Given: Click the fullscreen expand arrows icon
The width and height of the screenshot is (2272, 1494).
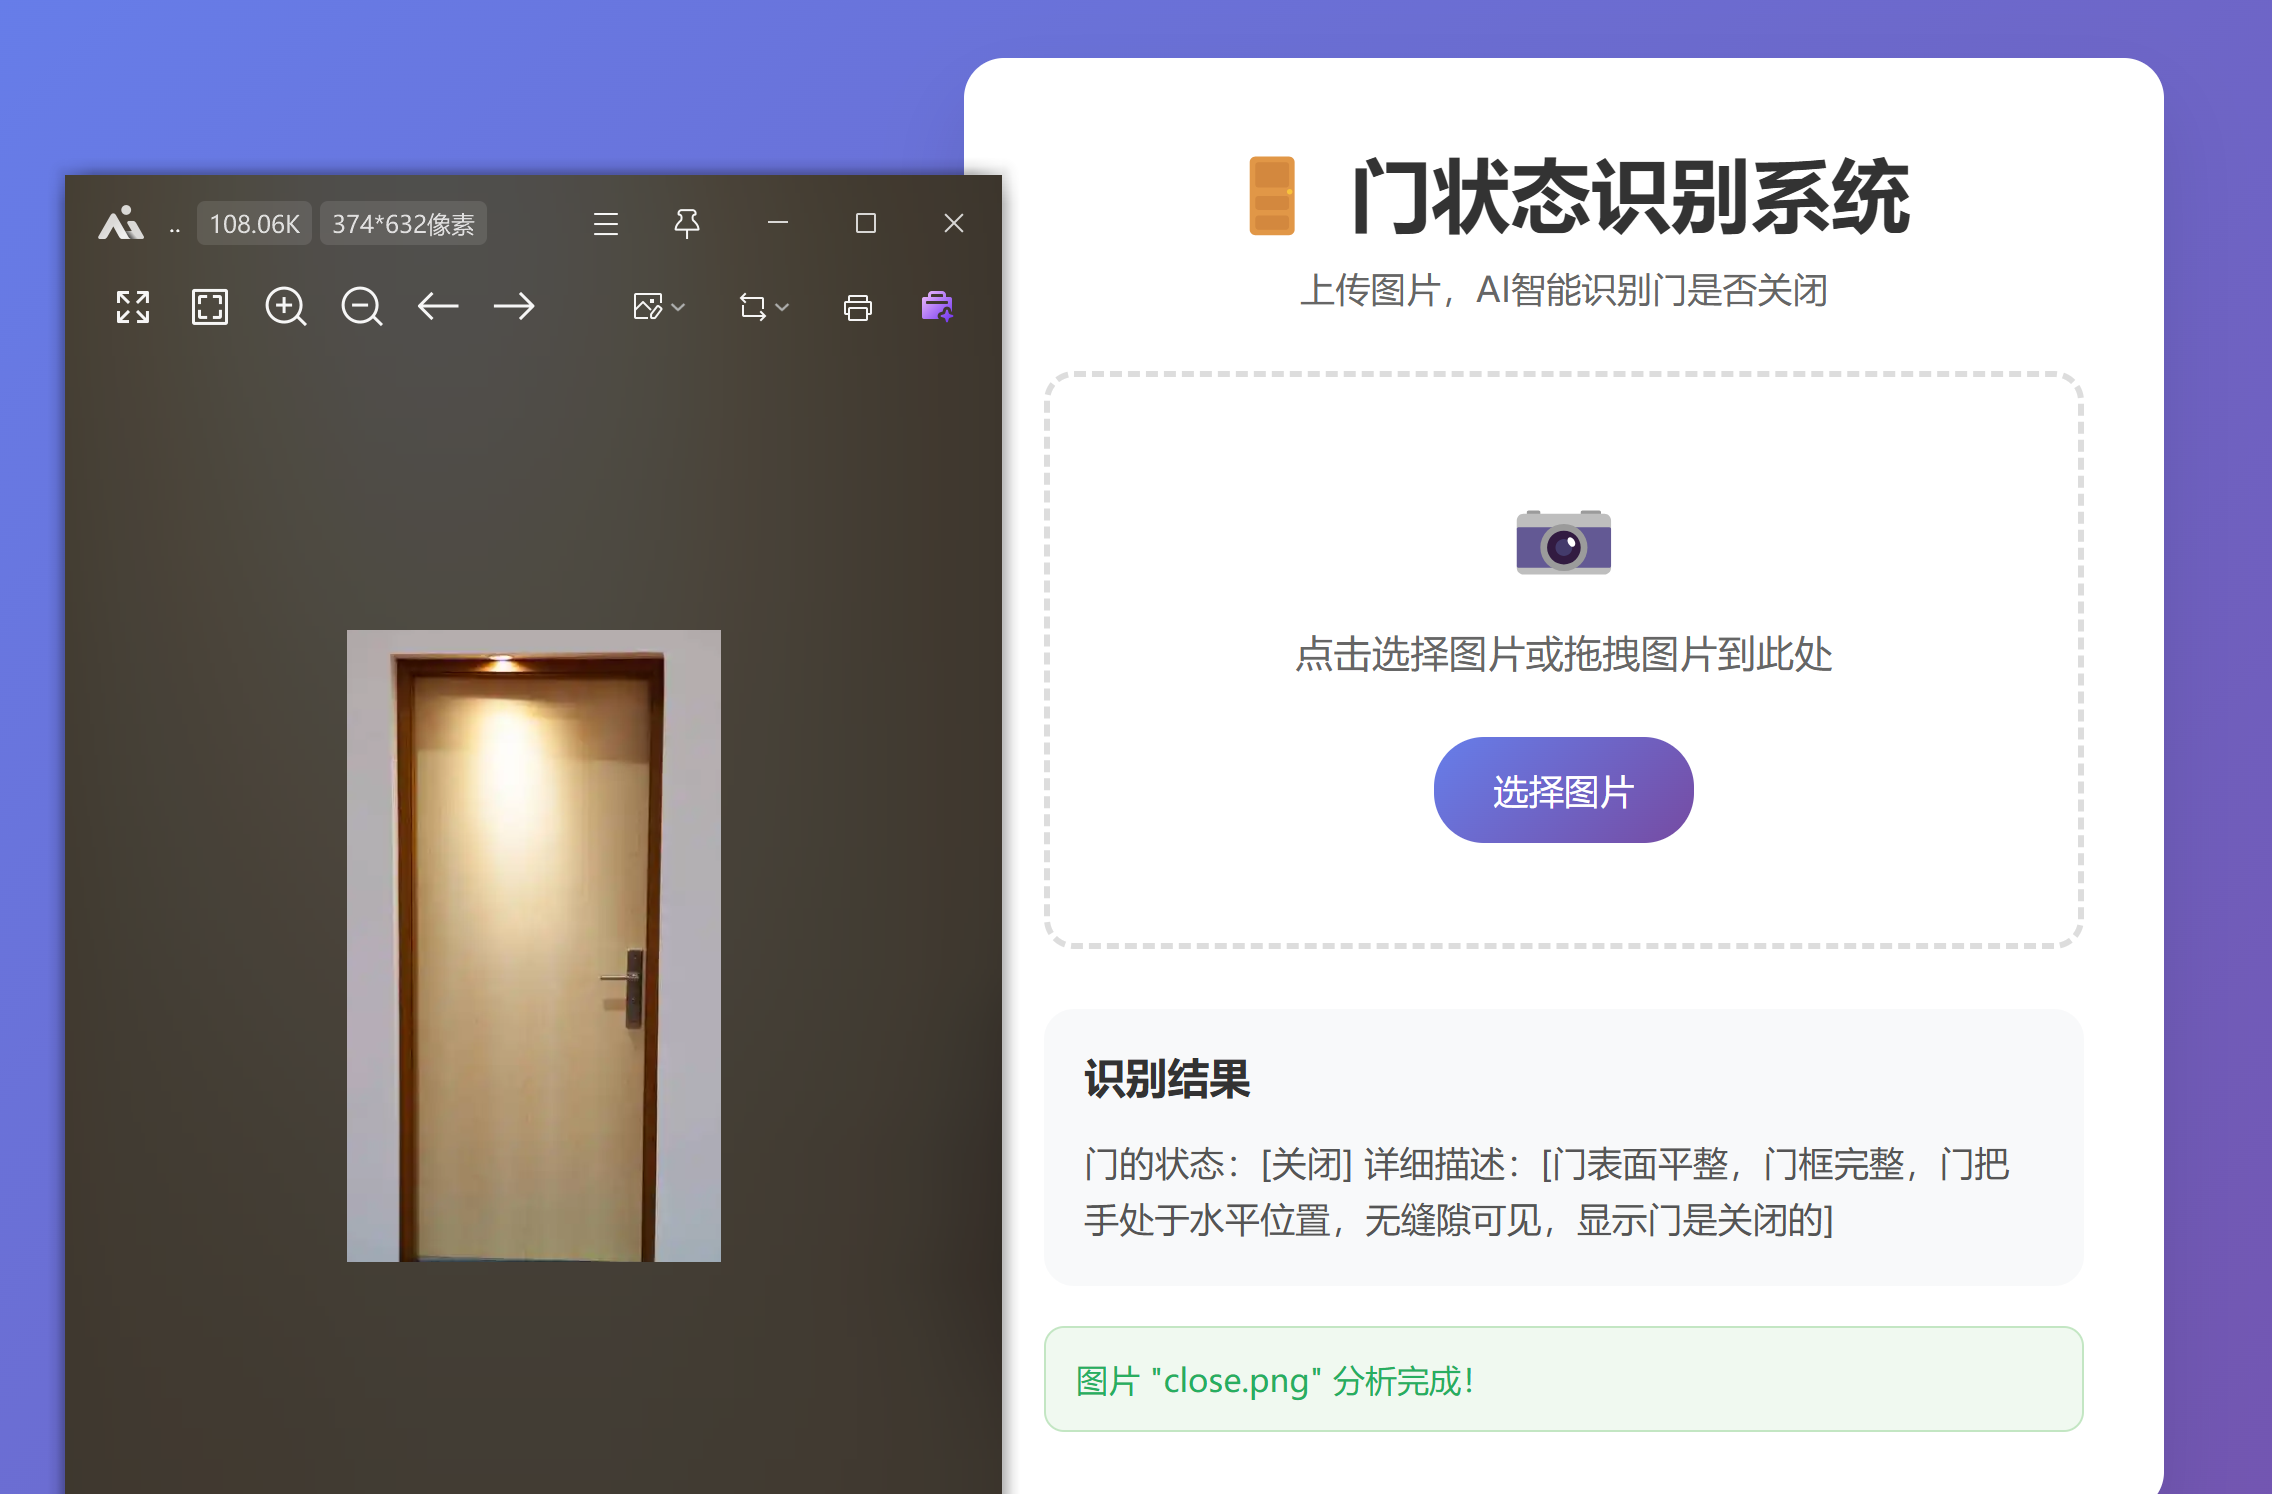Looking at the screenshot, I should click(133, 307).
